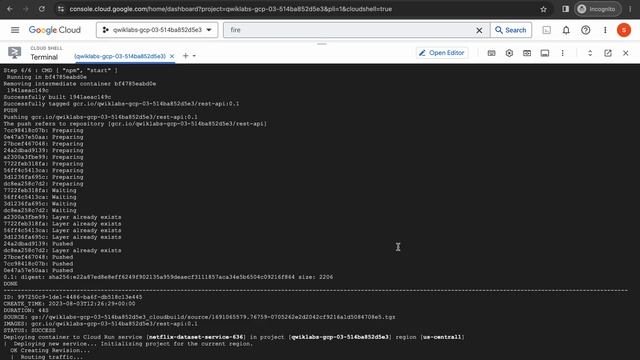Viewport: 640px width, 360px height.
Task: Click the Search button
Action: tap(511, 30)
